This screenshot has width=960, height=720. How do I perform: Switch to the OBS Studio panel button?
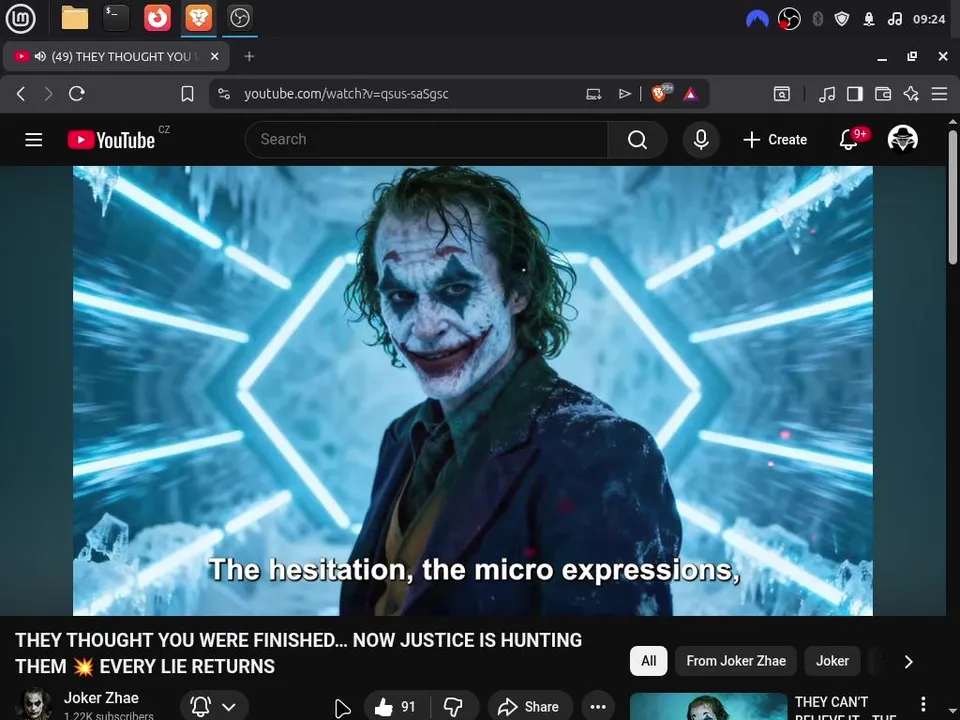pos(239,18)
